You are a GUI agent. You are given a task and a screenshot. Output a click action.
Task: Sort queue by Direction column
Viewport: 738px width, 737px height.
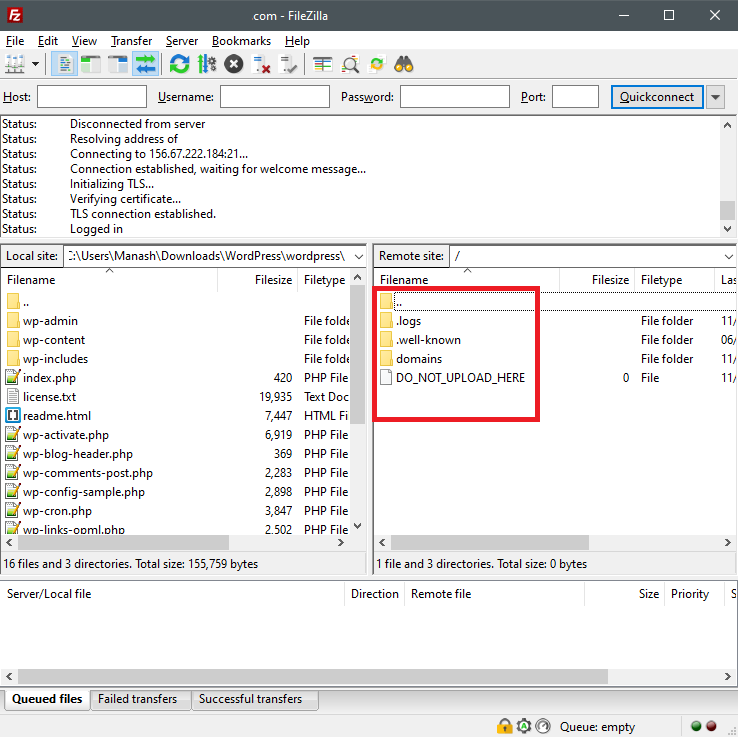pyautogui.click(x=375, y=594)
